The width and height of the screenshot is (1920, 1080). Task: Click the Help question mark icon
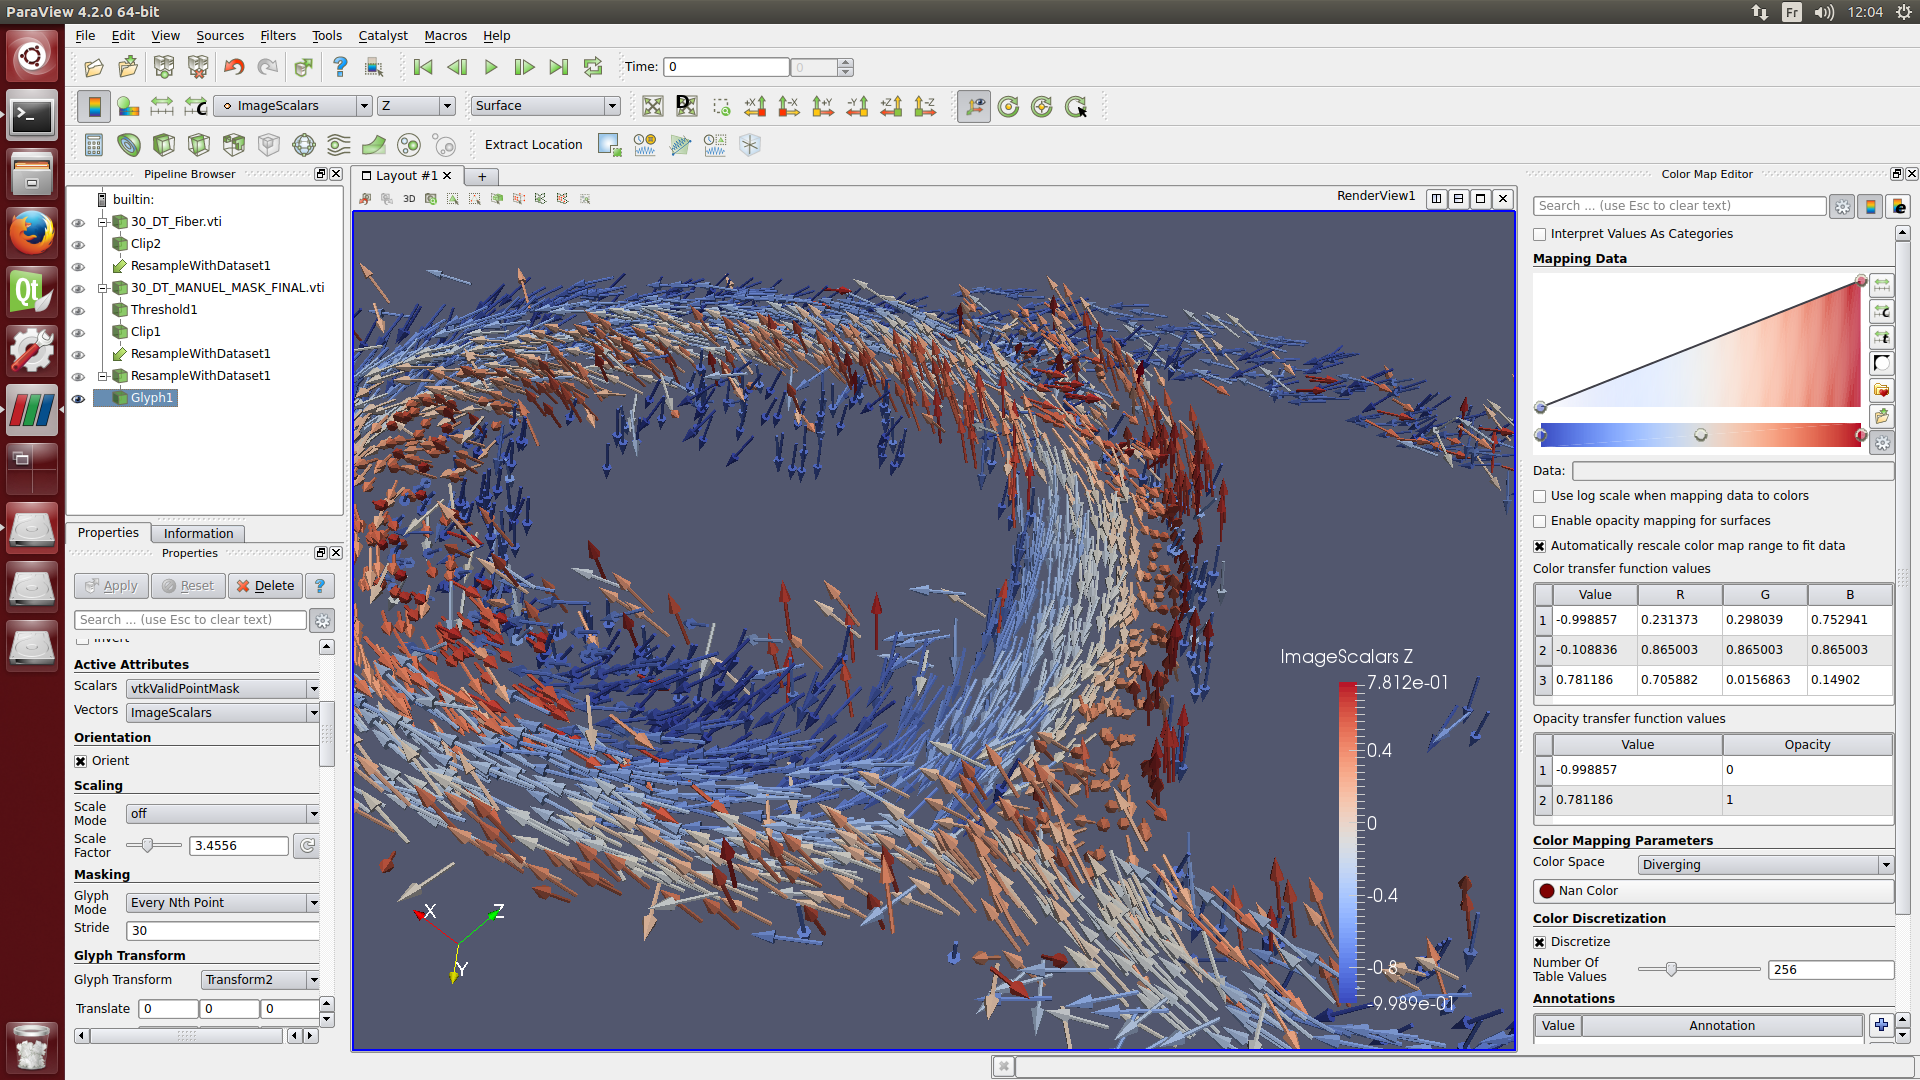[340, 67]
